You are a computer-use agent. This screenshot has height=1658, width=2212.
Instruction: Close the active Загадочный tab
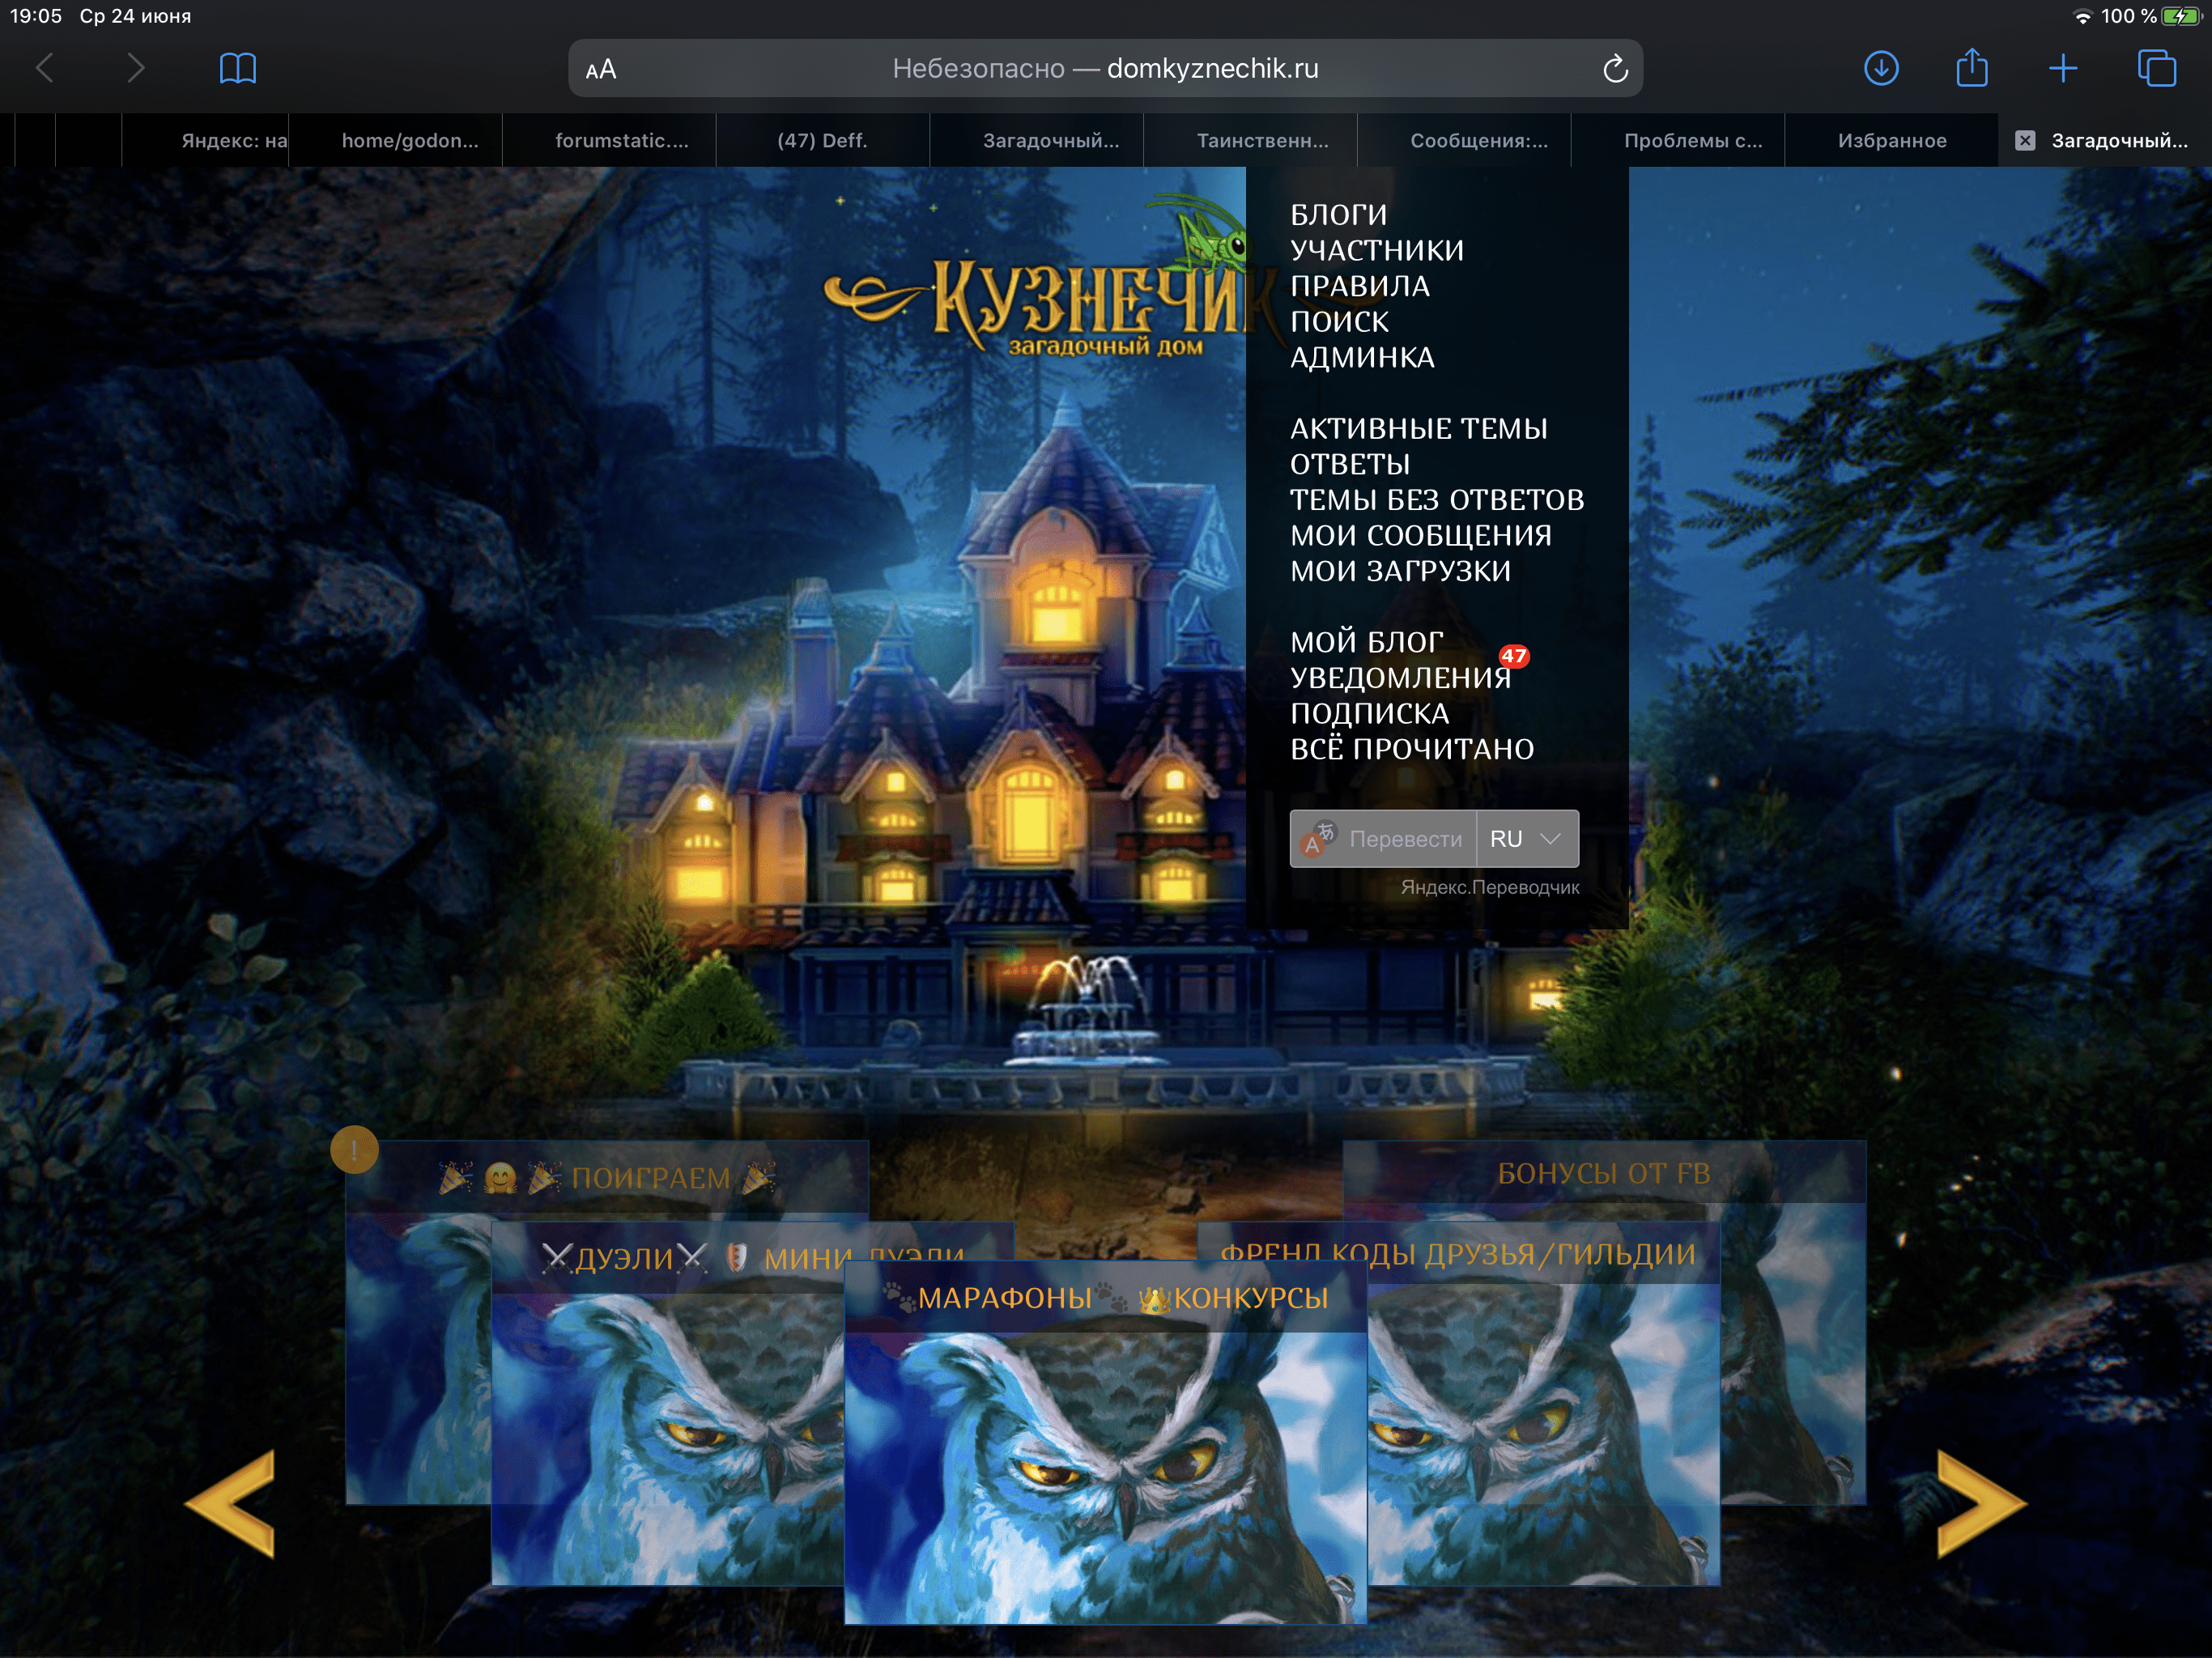pyautogui.click(x=2025, y=140)
